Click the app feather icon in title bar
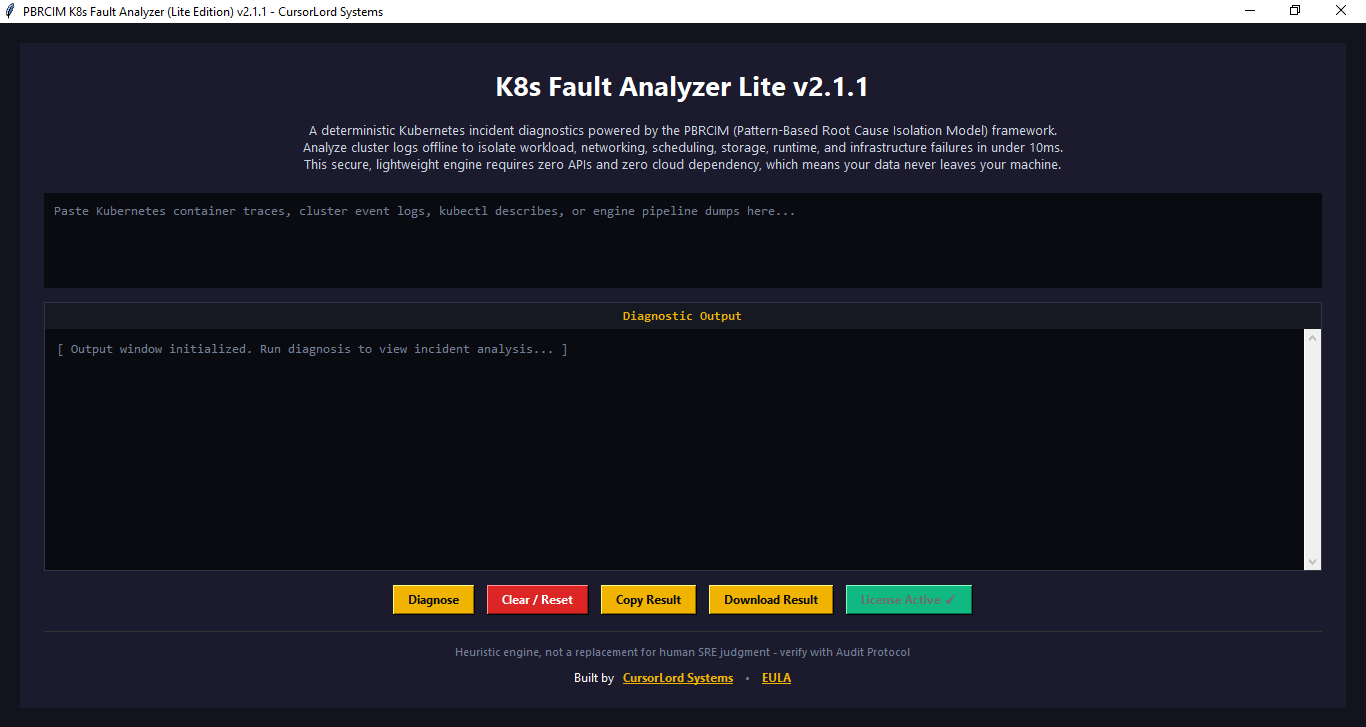The width and height of the screenshot is (1366, 727). tap(10, 12)
